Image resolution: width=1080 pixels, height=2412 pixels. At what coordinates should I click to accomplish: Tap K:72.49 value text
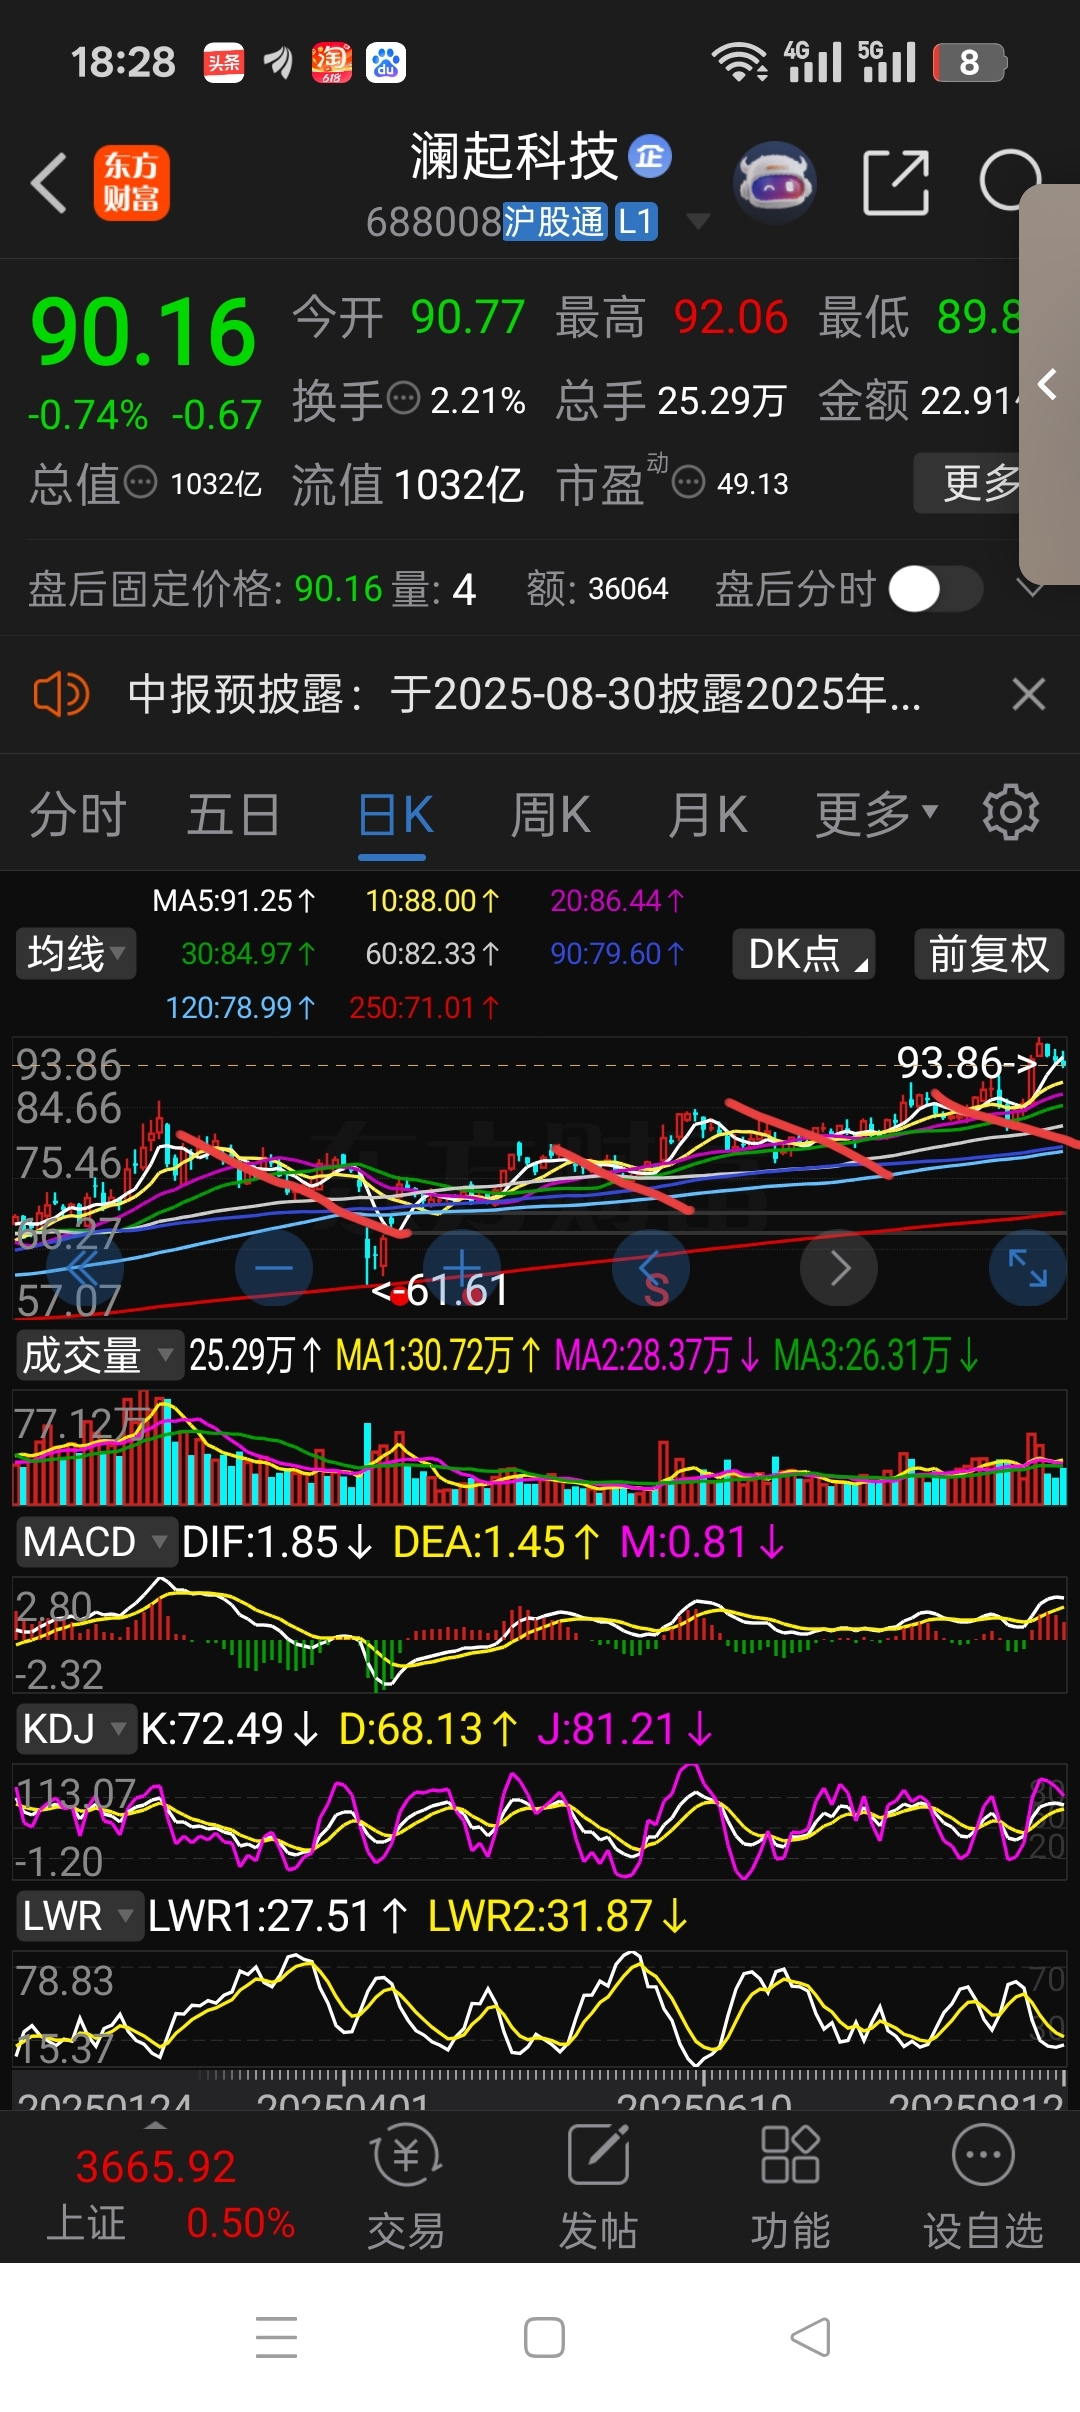pyautogui.click(x=229, y=1729)
